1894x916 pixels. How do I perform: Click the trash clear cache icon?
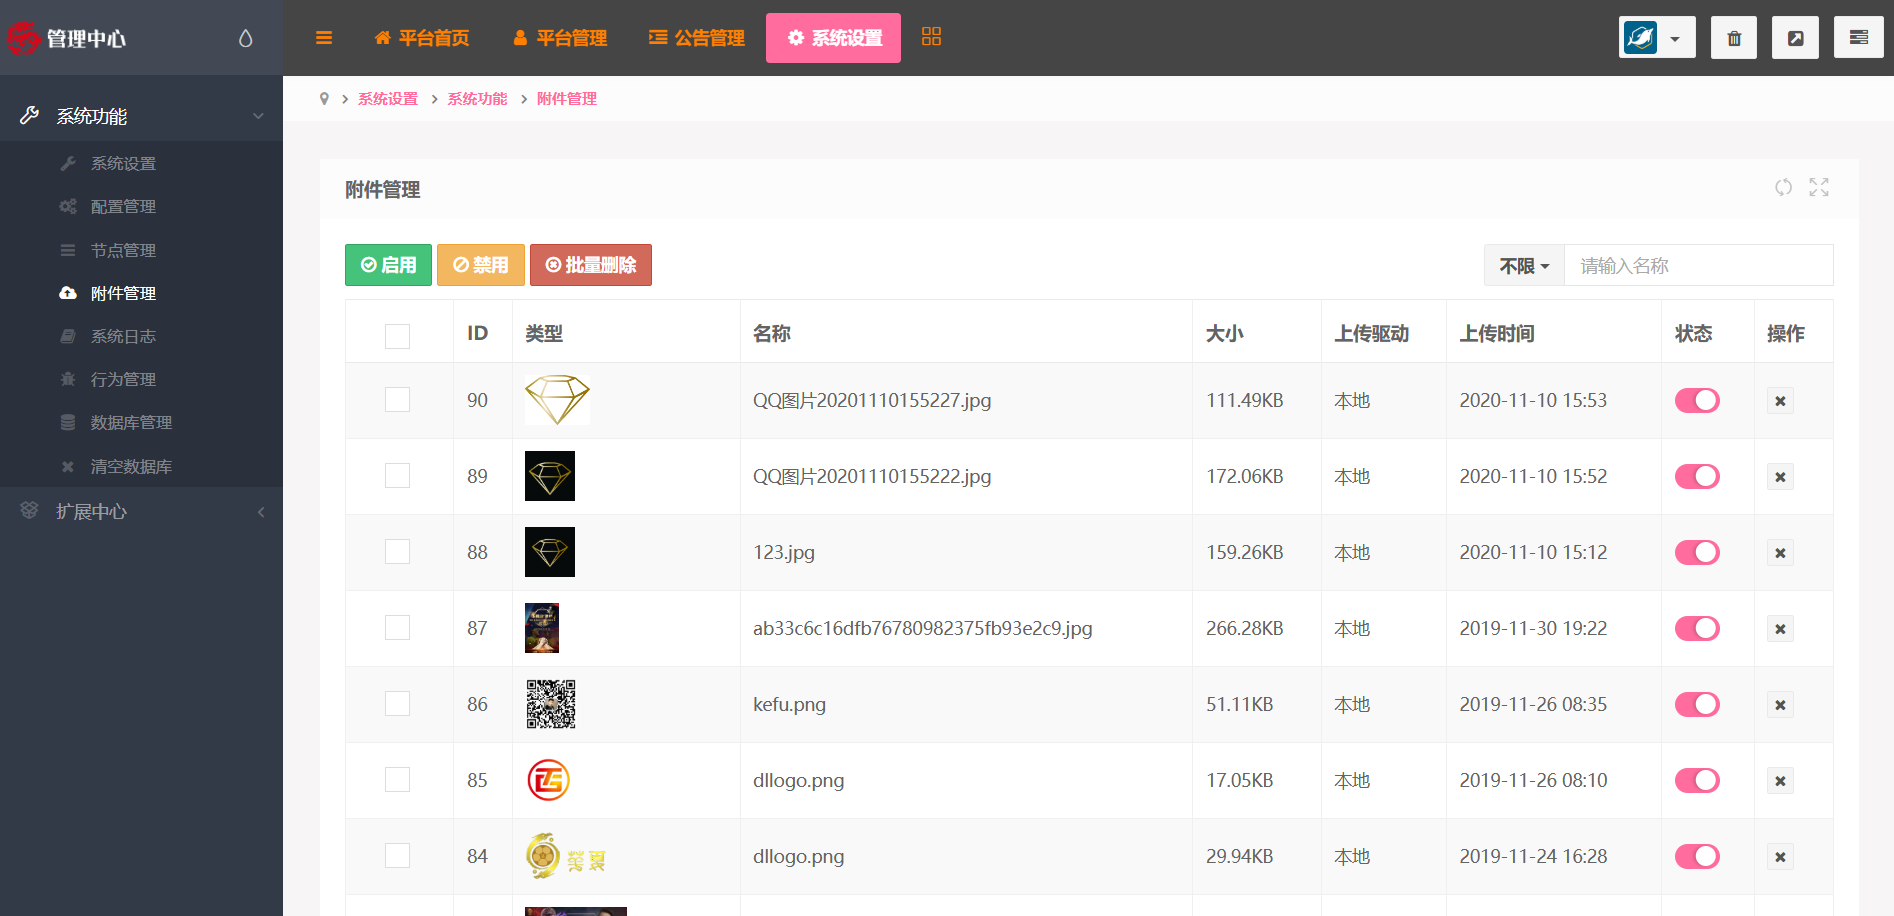pyautogui.click(x=1734, y=38)
